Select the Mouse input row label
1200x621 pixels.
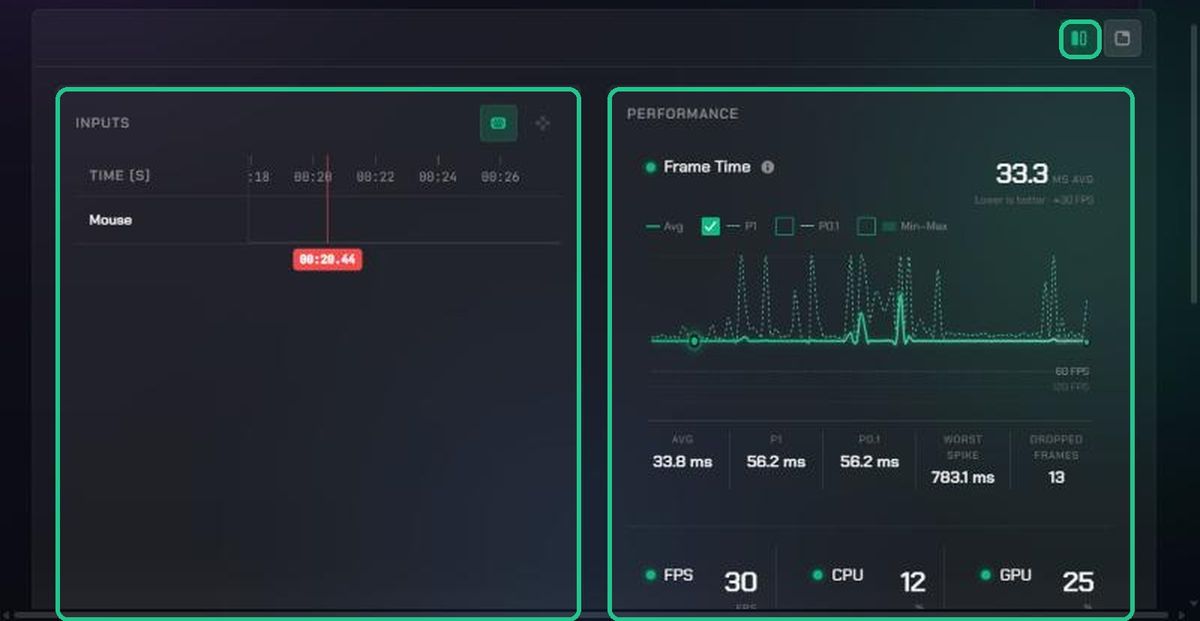(x=110, y=220)
